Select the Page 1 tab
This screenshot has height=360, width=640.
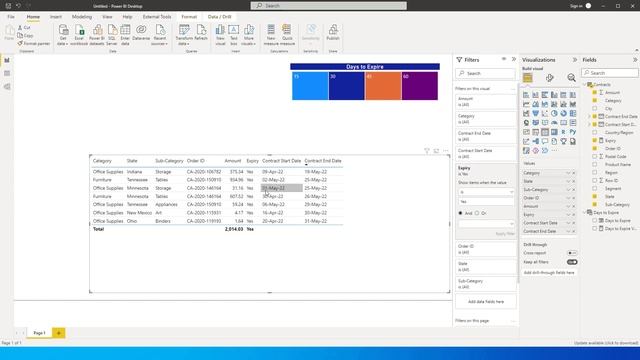click(39, 333)
